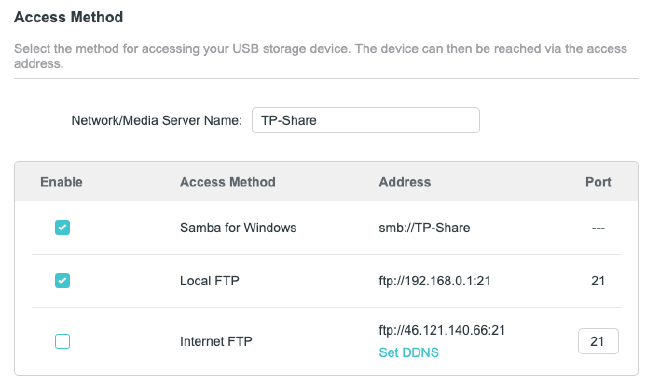Click the Access Method section heading
This screenshot has height=387, width=660.
pos(69,17)
